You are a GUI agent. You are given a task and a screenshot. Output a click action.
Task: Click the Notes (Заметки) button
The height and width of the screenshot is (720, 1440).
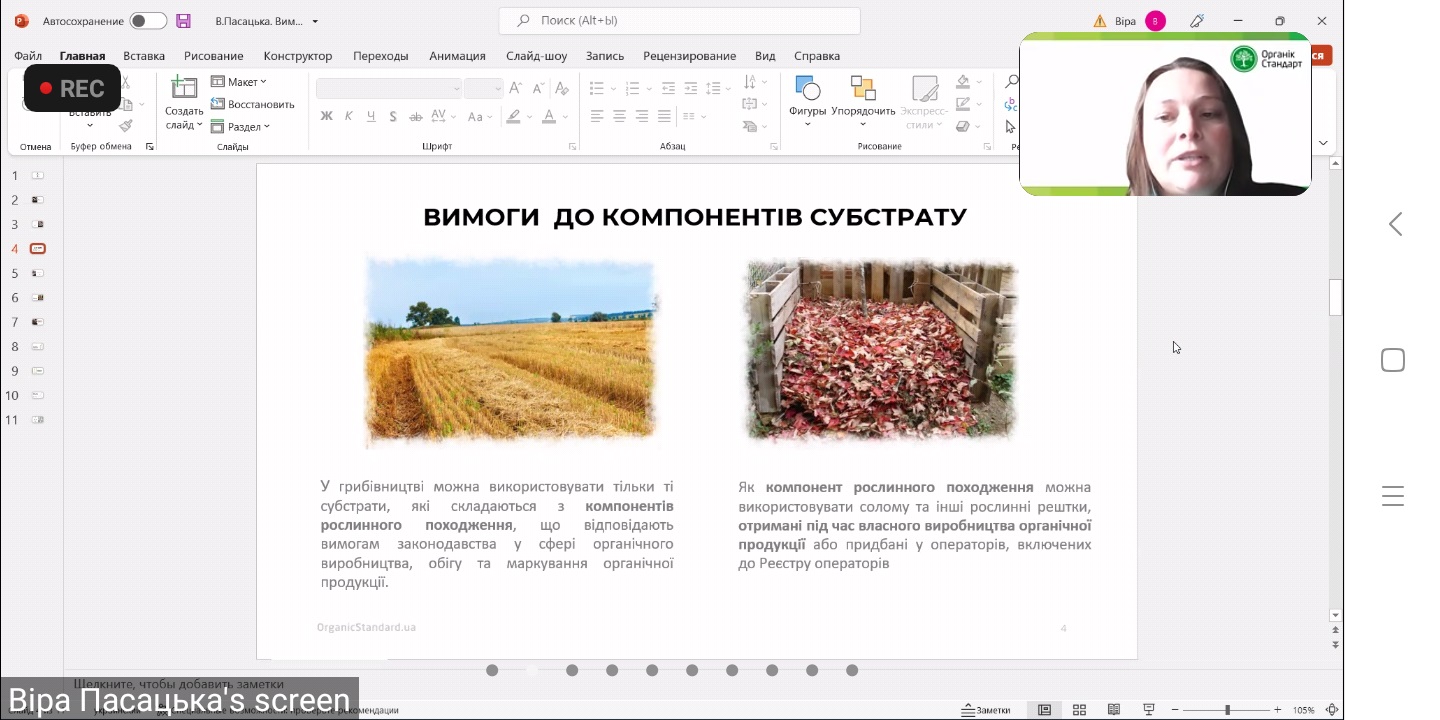click(x=986, y=710)
